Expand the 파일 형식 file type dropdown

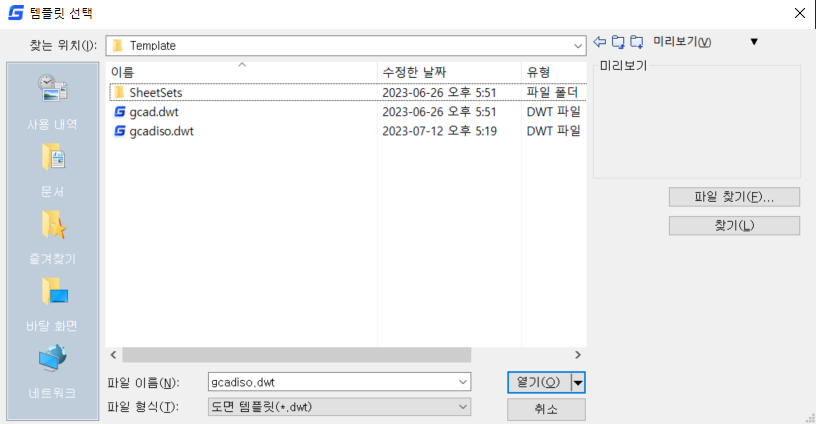(463, 407)
